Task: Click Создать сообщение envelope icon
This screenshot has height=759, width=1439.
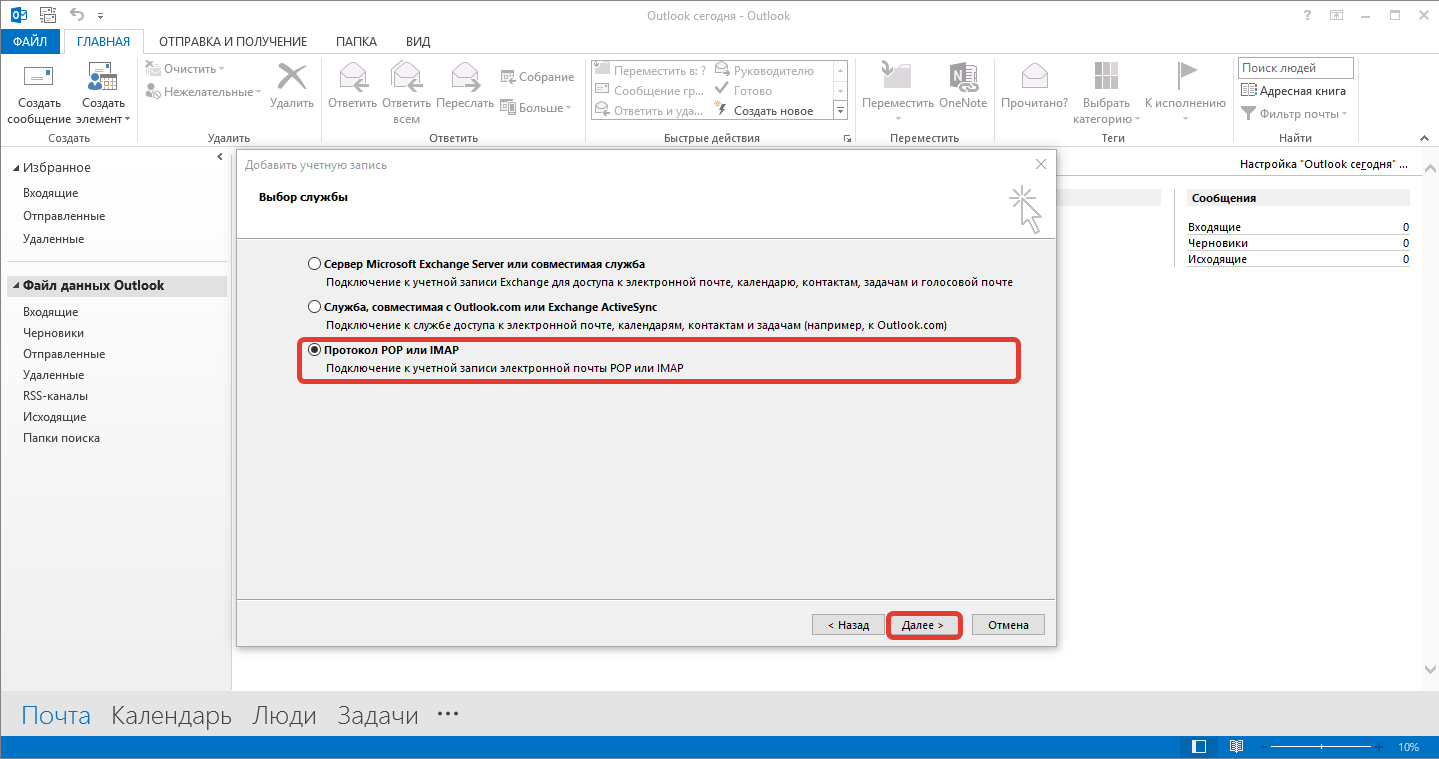Action: (x=39, y=76)
